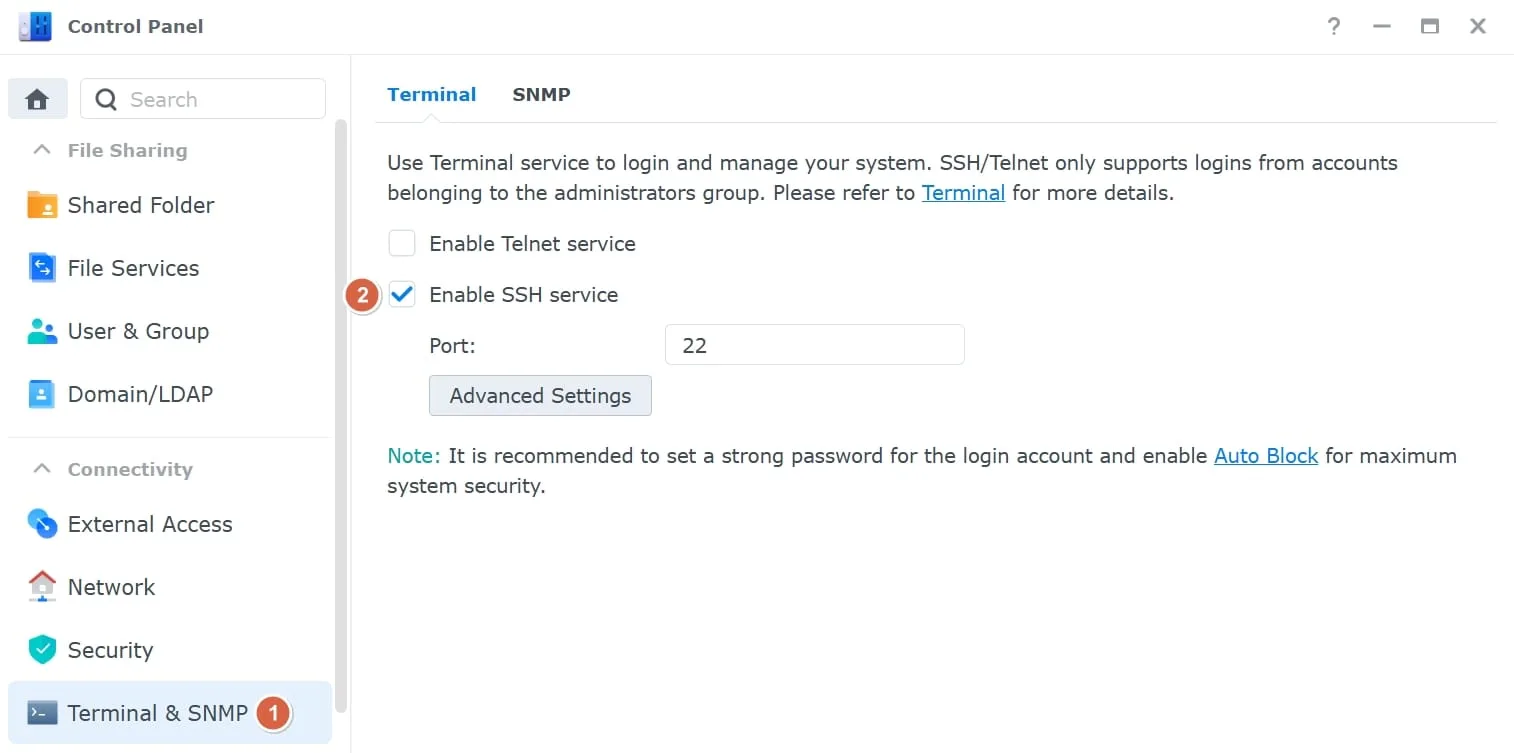Click the SSH Port field
The image size is (1514, 753).
(x=814, y=344)
